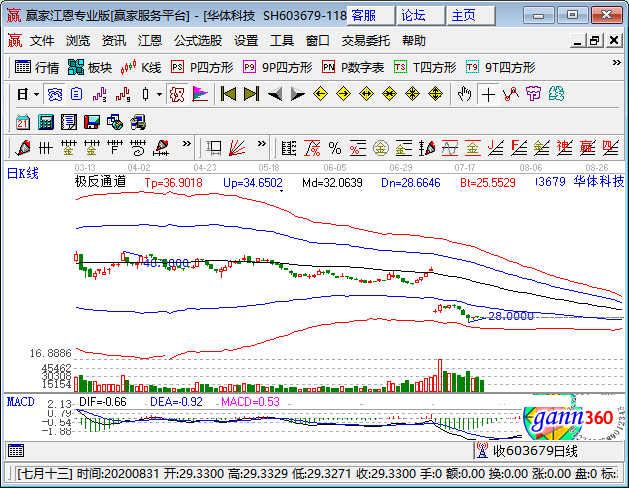Viewport: 629px width, 488px height.
Task: Open the 工具 menu
Action: 282,40
